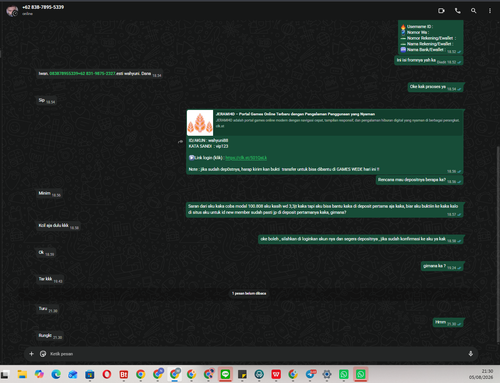
Task: Open contact info for +62 838-7895-5339
Action: tap(43, 7)
